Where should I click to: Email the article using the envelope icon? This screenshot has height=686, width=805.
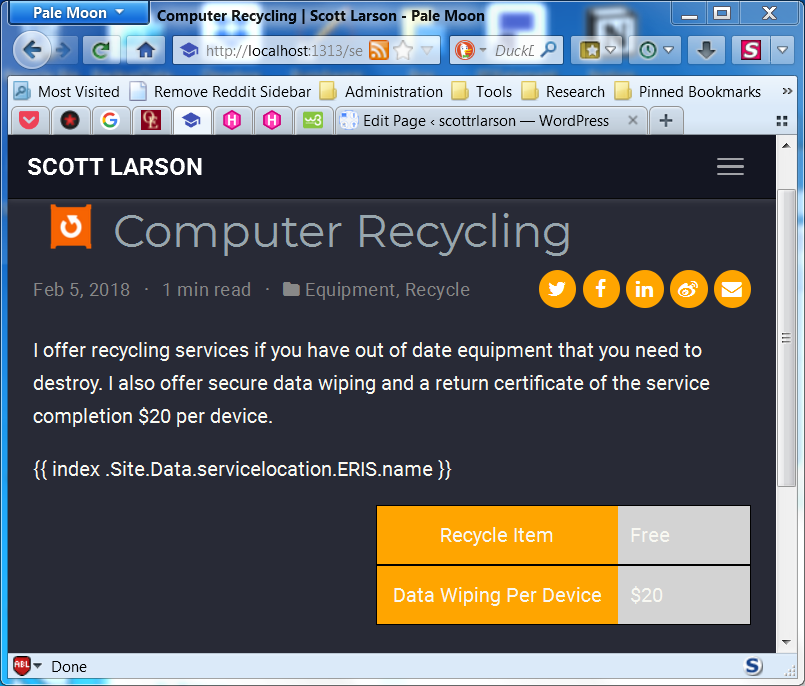point(732,289)
